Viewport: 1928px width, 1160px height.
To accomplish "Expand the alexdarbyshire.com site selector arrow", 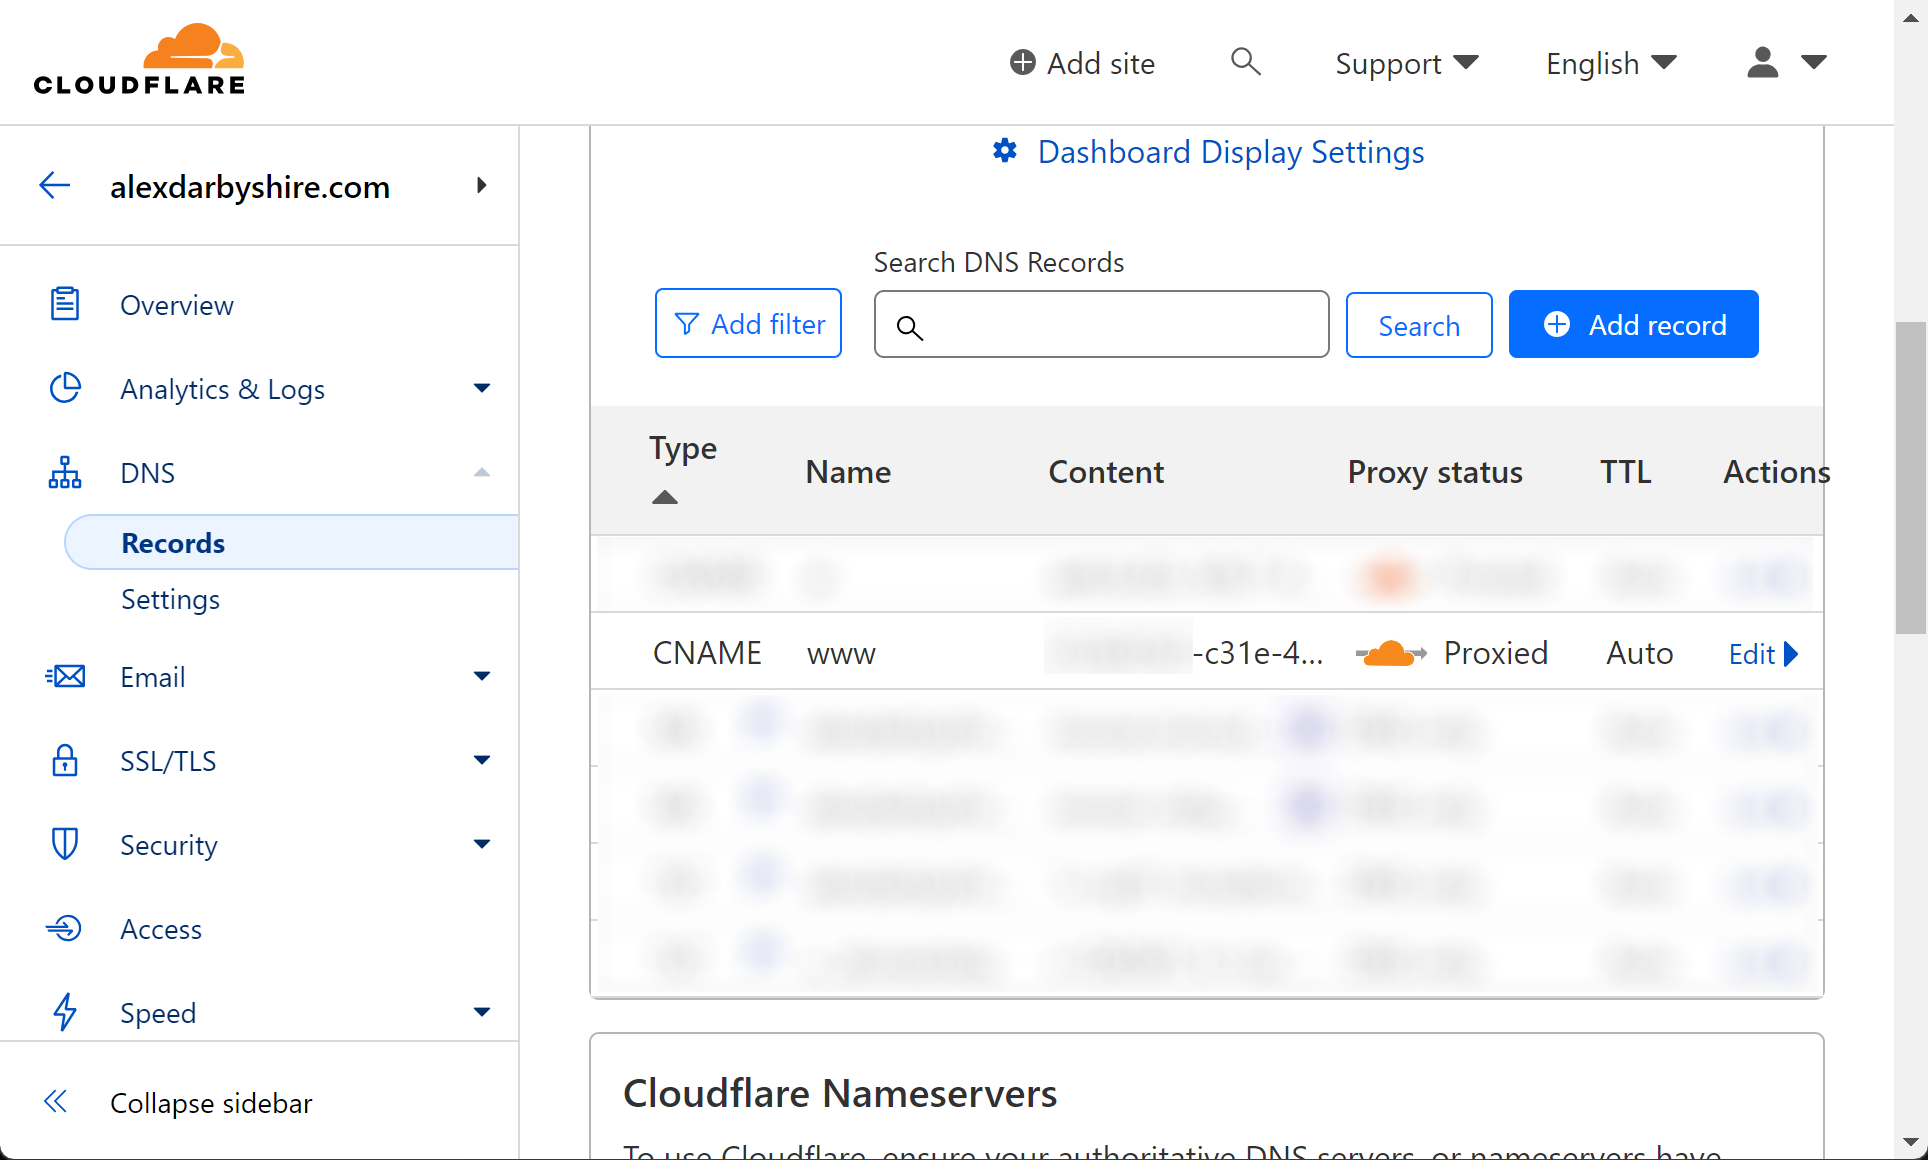I will [482, 185].
